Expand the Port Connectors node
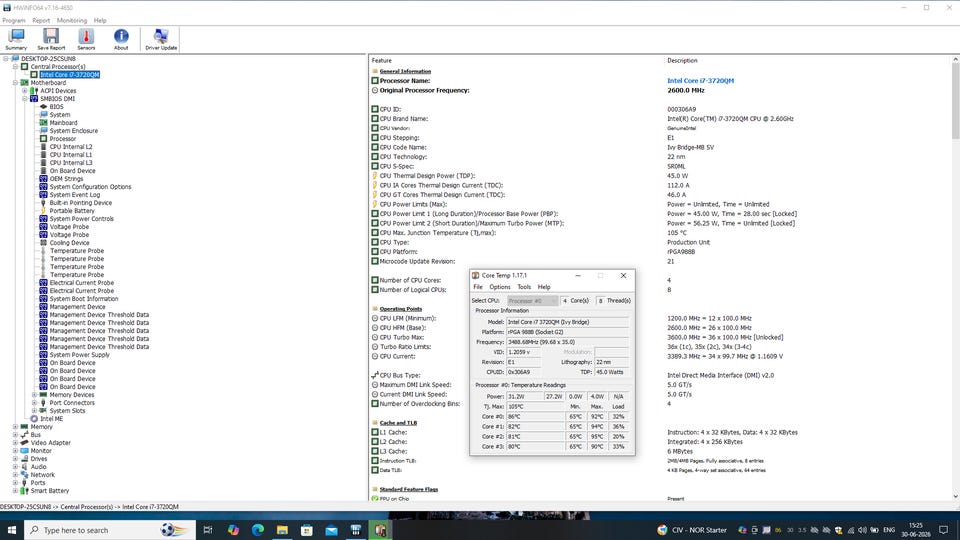Viewport: 960px width, 540px height. point(35,403)
